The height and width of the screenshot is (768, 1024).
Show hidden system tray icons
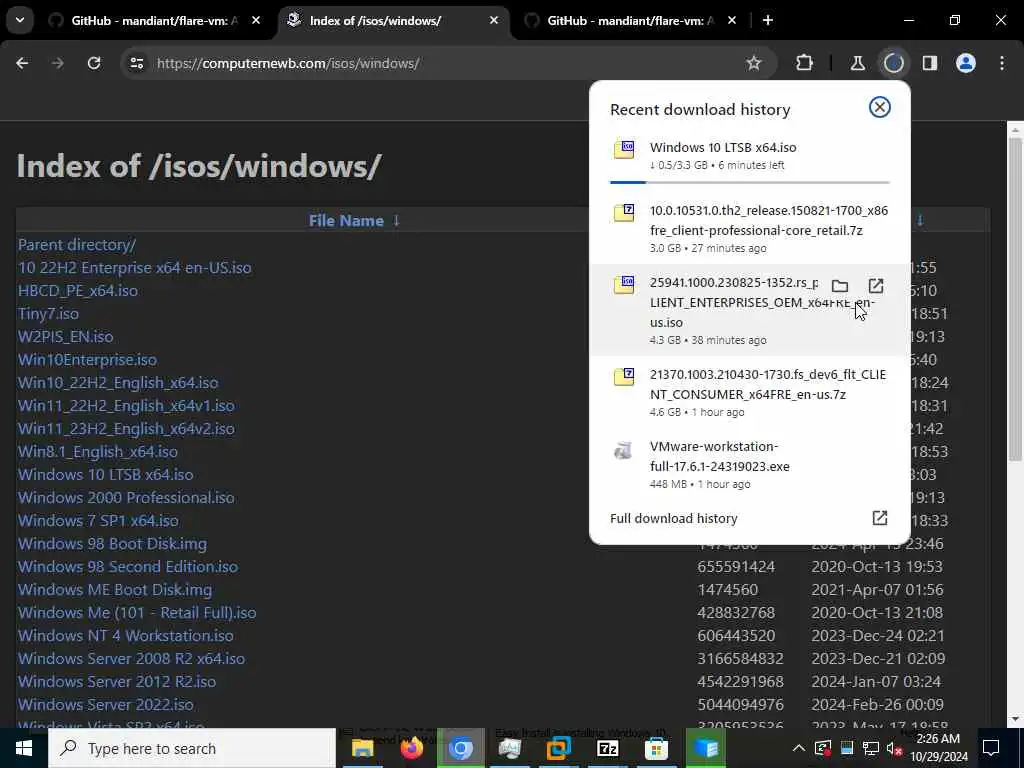tap(799, 748)
